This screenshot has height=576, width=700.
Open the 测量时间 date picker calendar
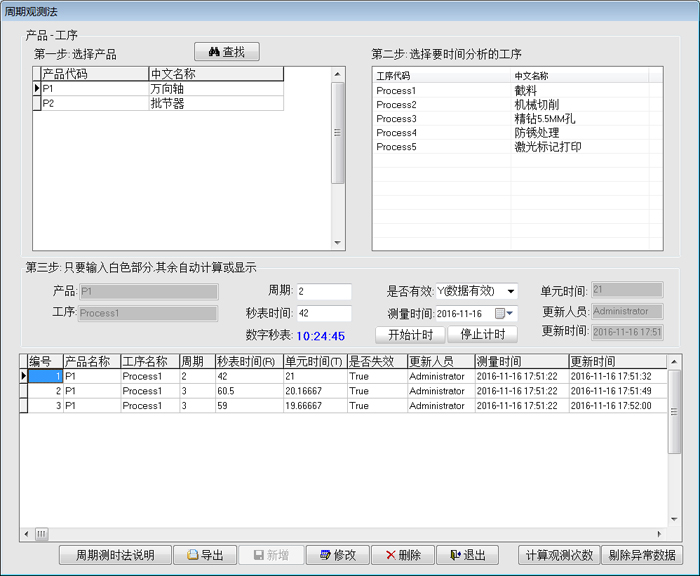pos(504,313)
